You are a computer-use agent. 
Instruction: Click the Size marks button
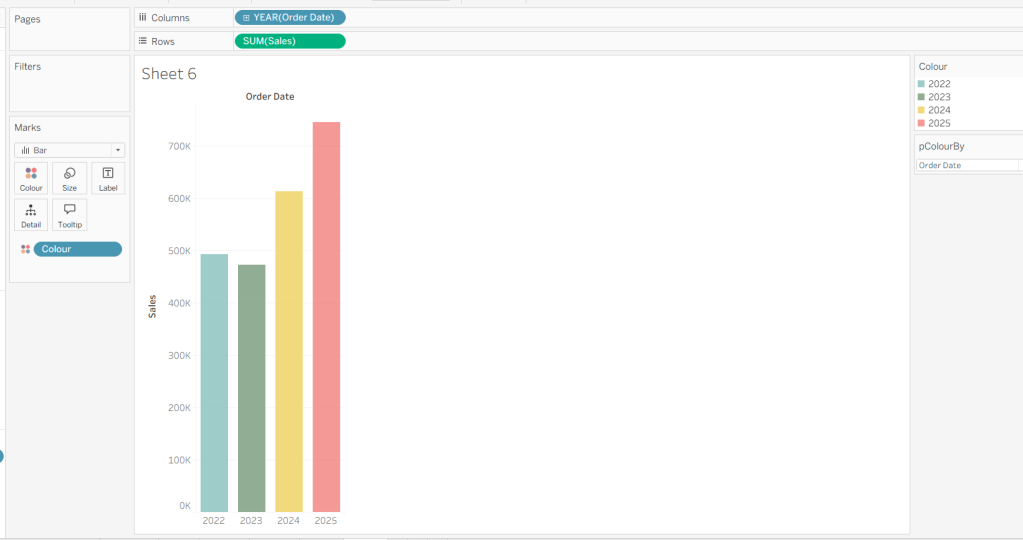(69, 178)
